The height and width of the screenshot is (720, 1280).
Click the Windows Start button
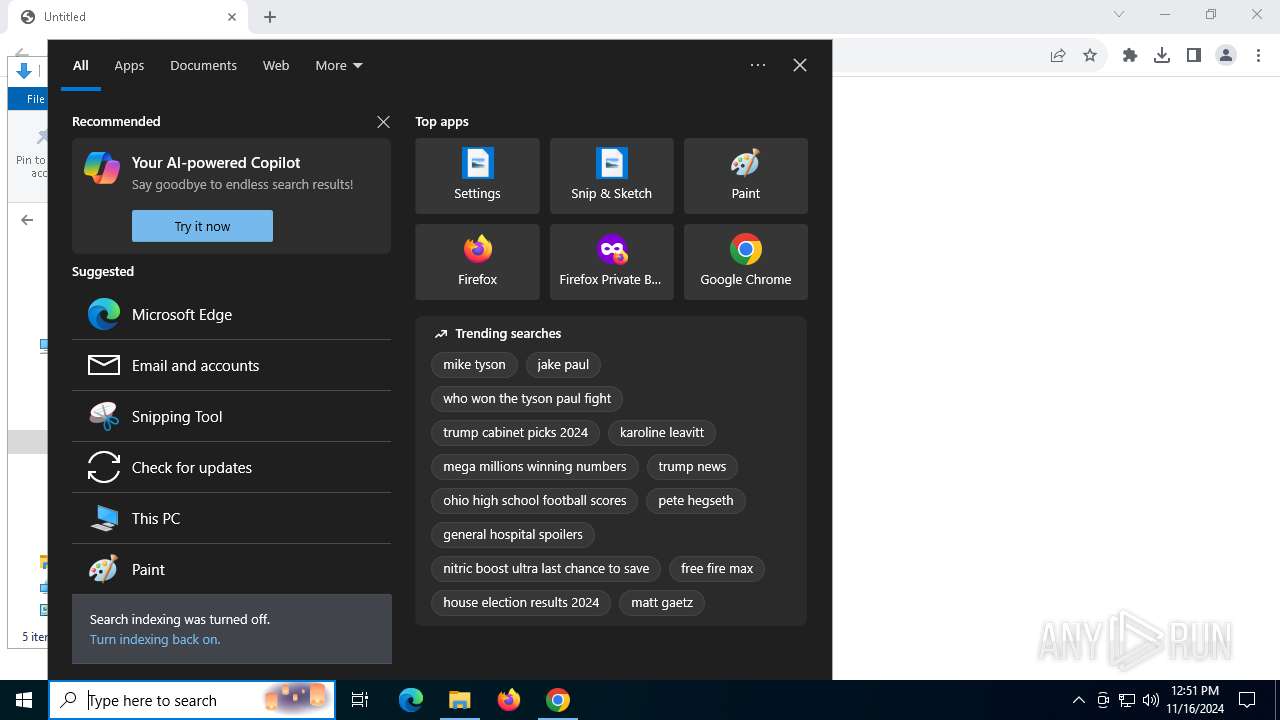tap(24, 700)
